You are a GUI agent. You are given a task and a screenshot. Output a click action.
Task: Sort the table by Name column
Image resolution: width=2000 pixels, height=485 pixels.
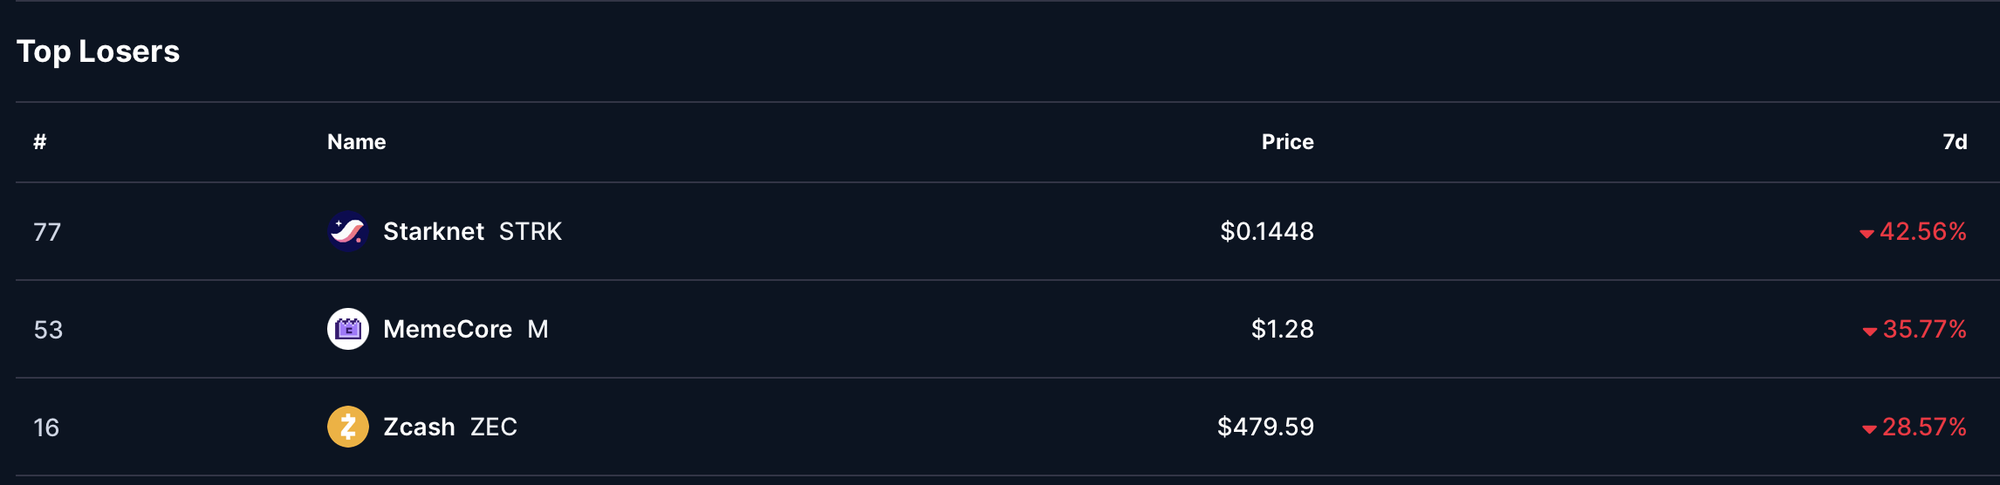point(356,142)
